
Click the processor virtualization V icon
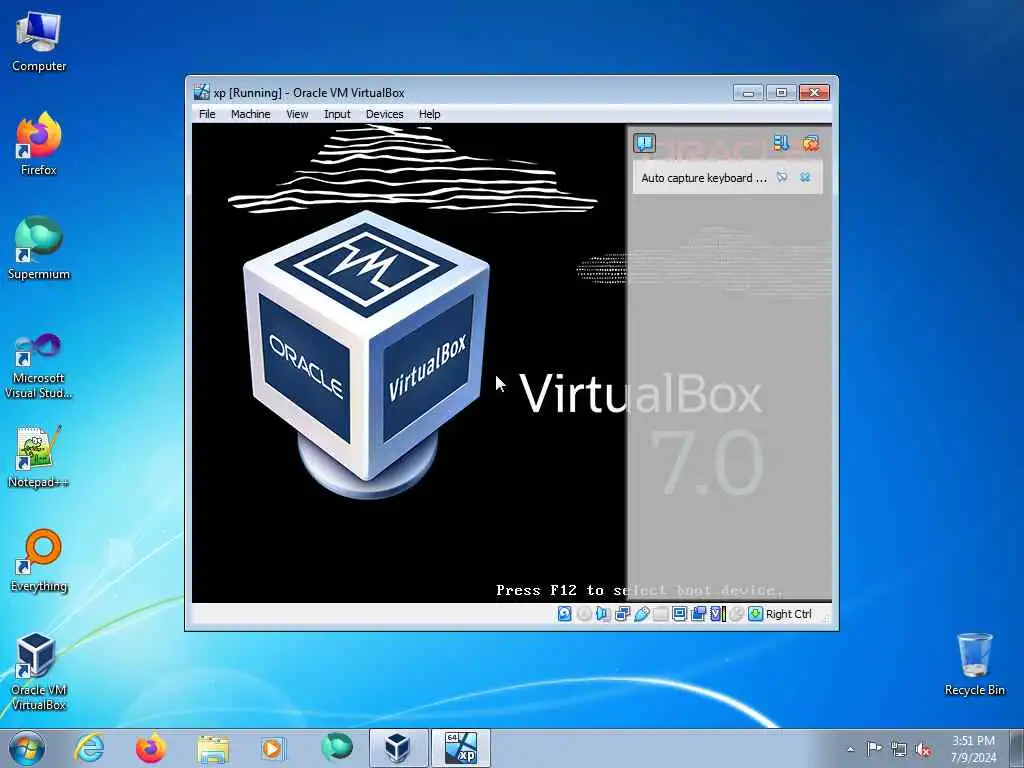click(x=718, y=614)
